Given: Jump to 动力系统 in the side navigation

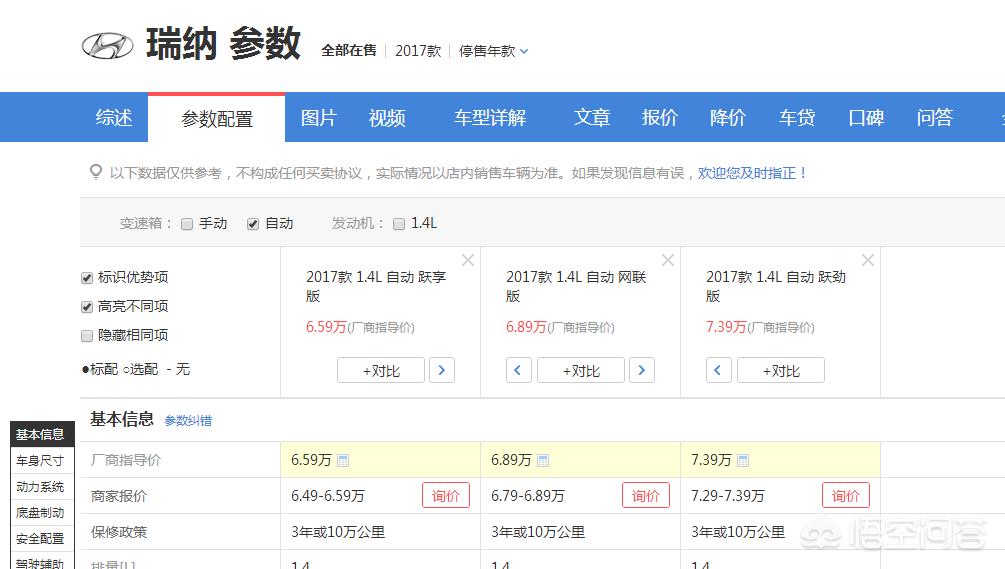Looking at the screenshot, I should coord(42,487).
